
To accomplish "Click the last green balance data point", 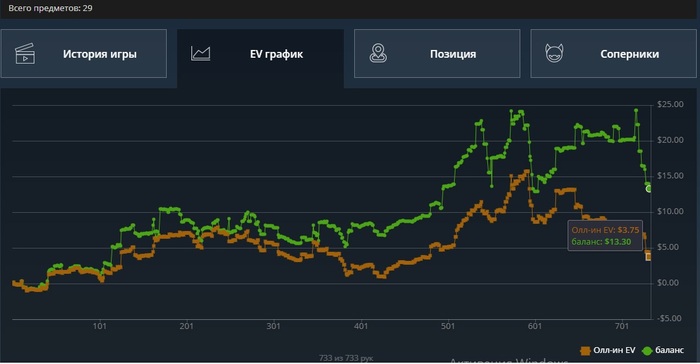I will (x=649, y=189).
